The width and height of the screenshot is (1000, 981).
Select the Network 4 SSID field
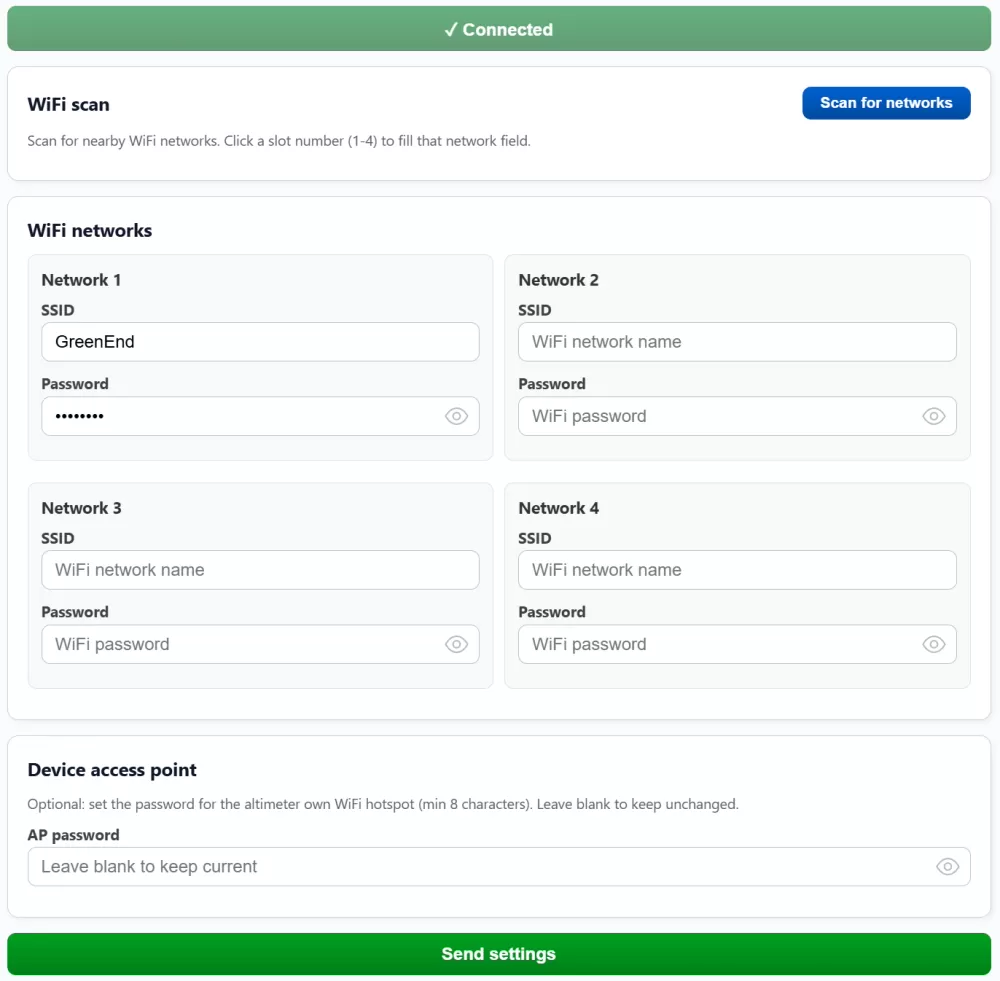[x=737, y=570]
